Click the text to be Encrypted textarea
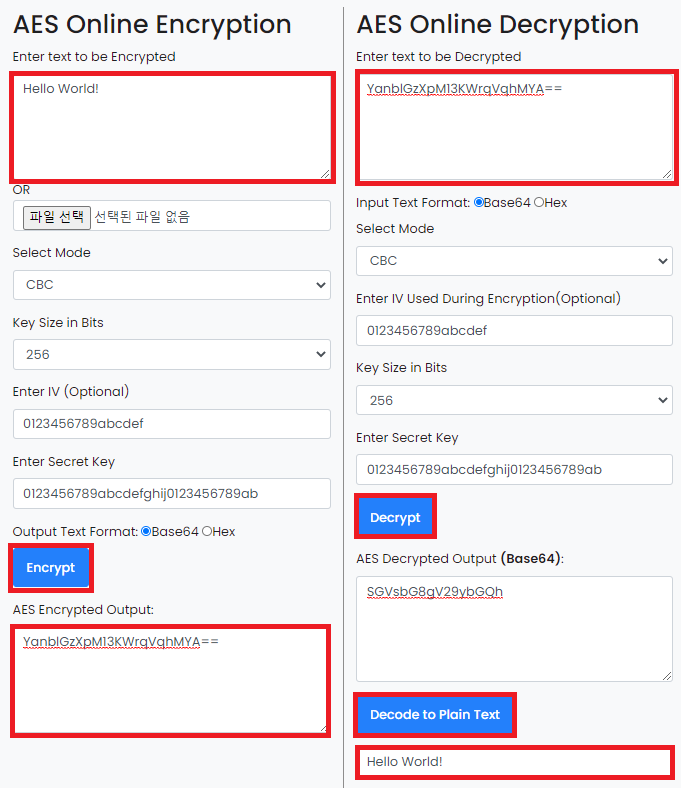The height and width of the screenshot is (788, 681). click(x=171, y=127)
